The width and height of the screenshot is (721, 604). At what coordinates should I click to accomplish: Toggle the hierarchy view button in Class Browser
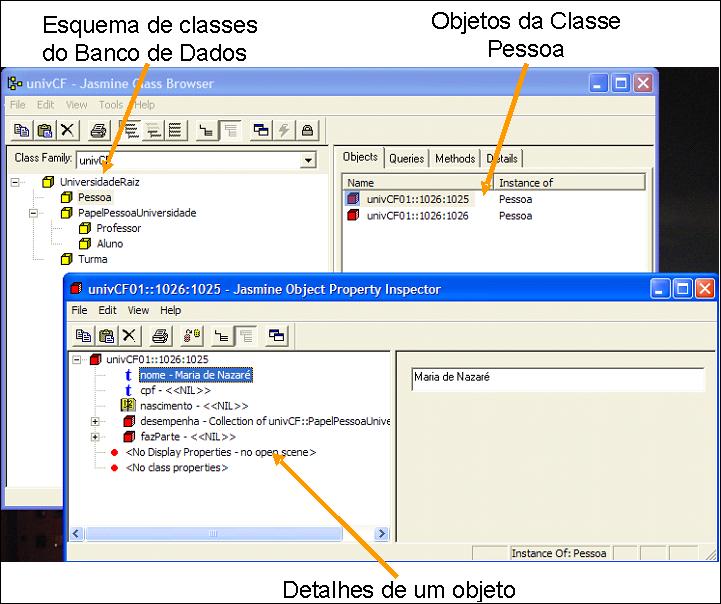207,129
